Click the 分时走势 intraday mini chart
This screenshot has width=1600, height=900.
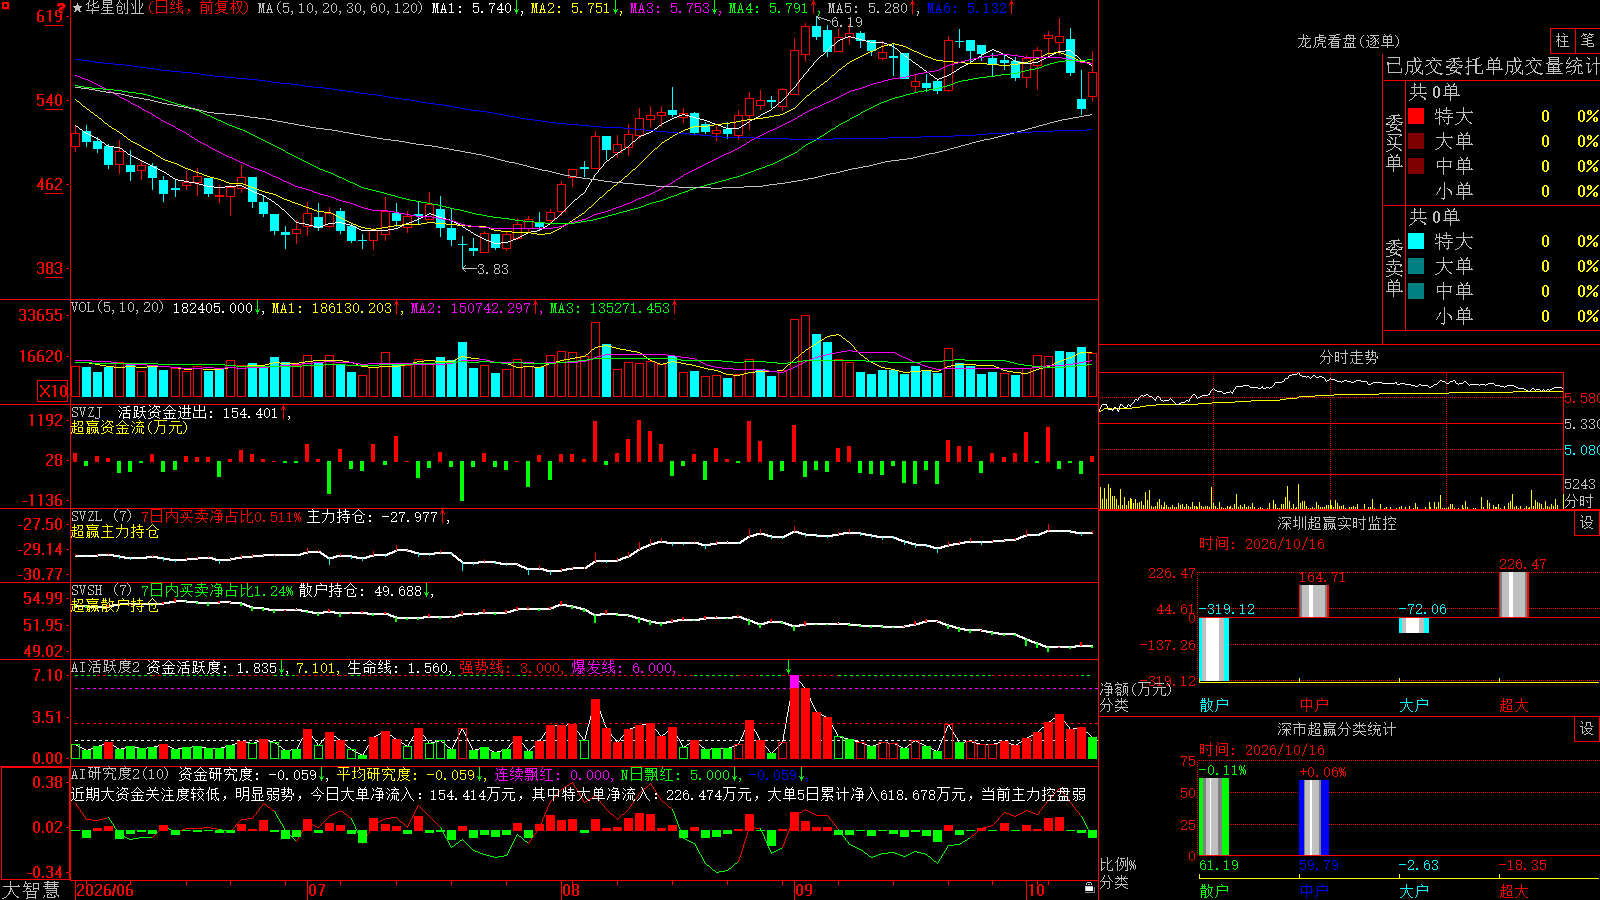[1331, 440]
